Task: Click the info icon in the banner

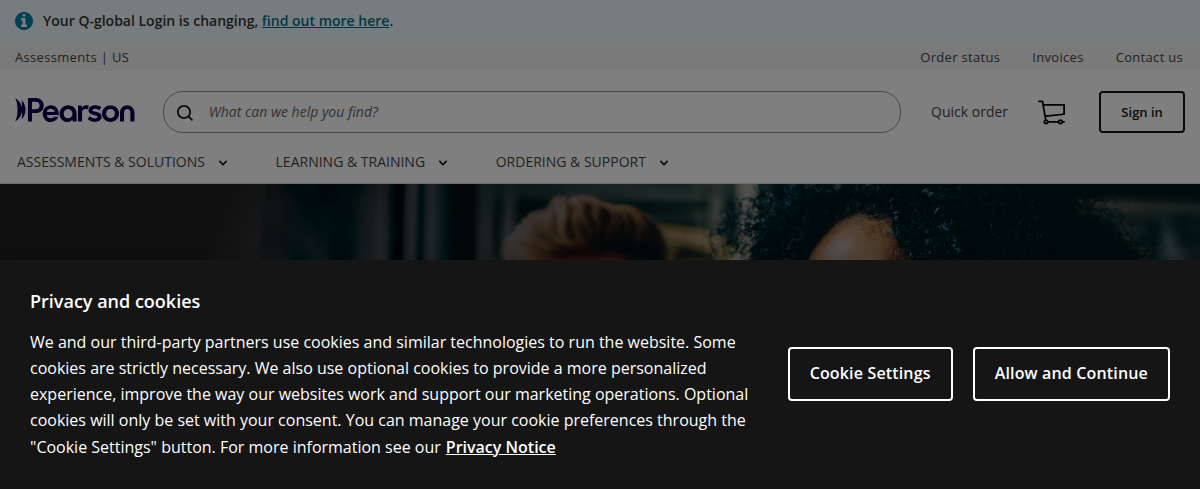Action: click(x=24, y=21)
